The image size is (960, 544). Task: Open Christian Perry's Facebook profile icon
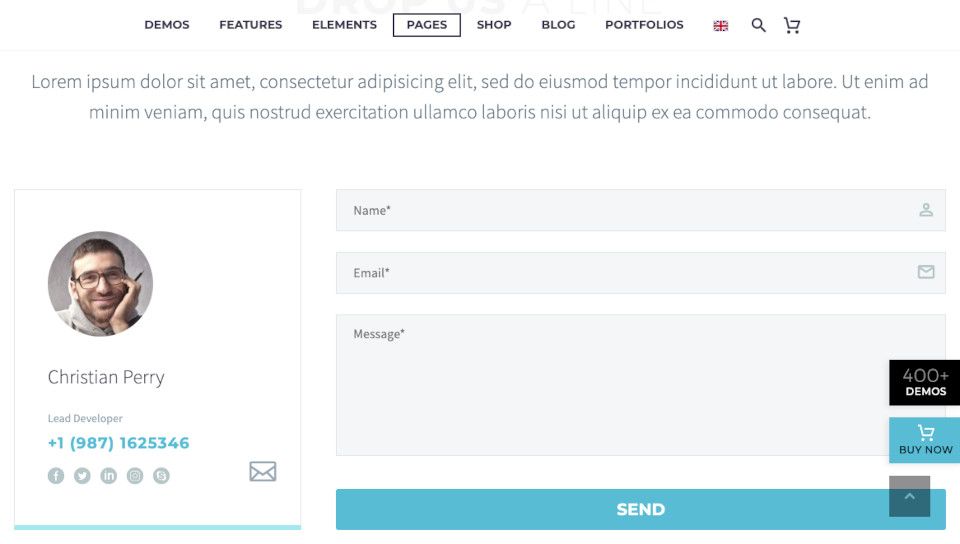pyautogui.click(x=56, y=475)
